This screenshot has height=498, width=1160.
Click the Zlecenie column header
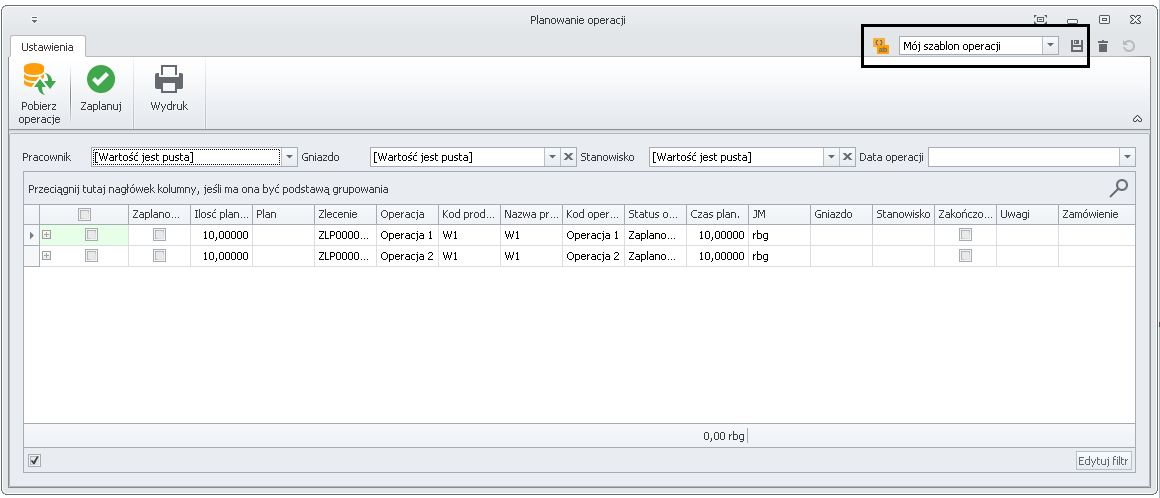tap(344, 214)
